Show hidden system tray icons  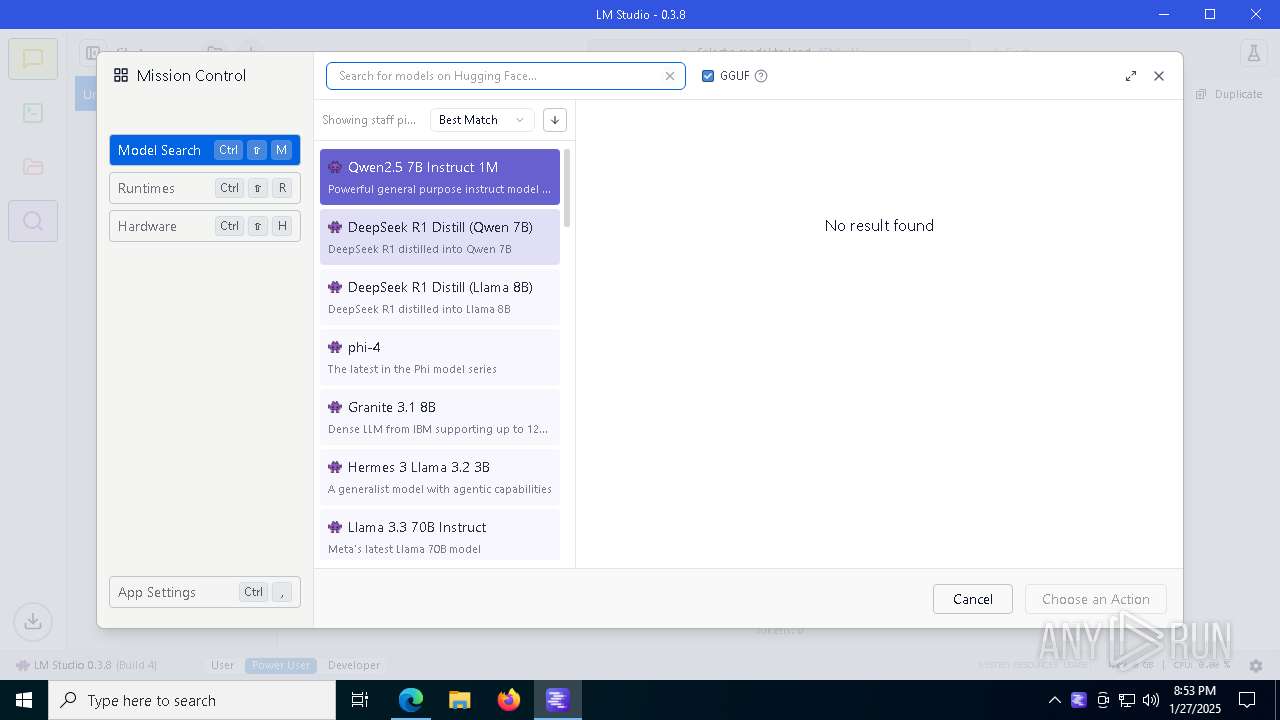tap(1054, 700)
